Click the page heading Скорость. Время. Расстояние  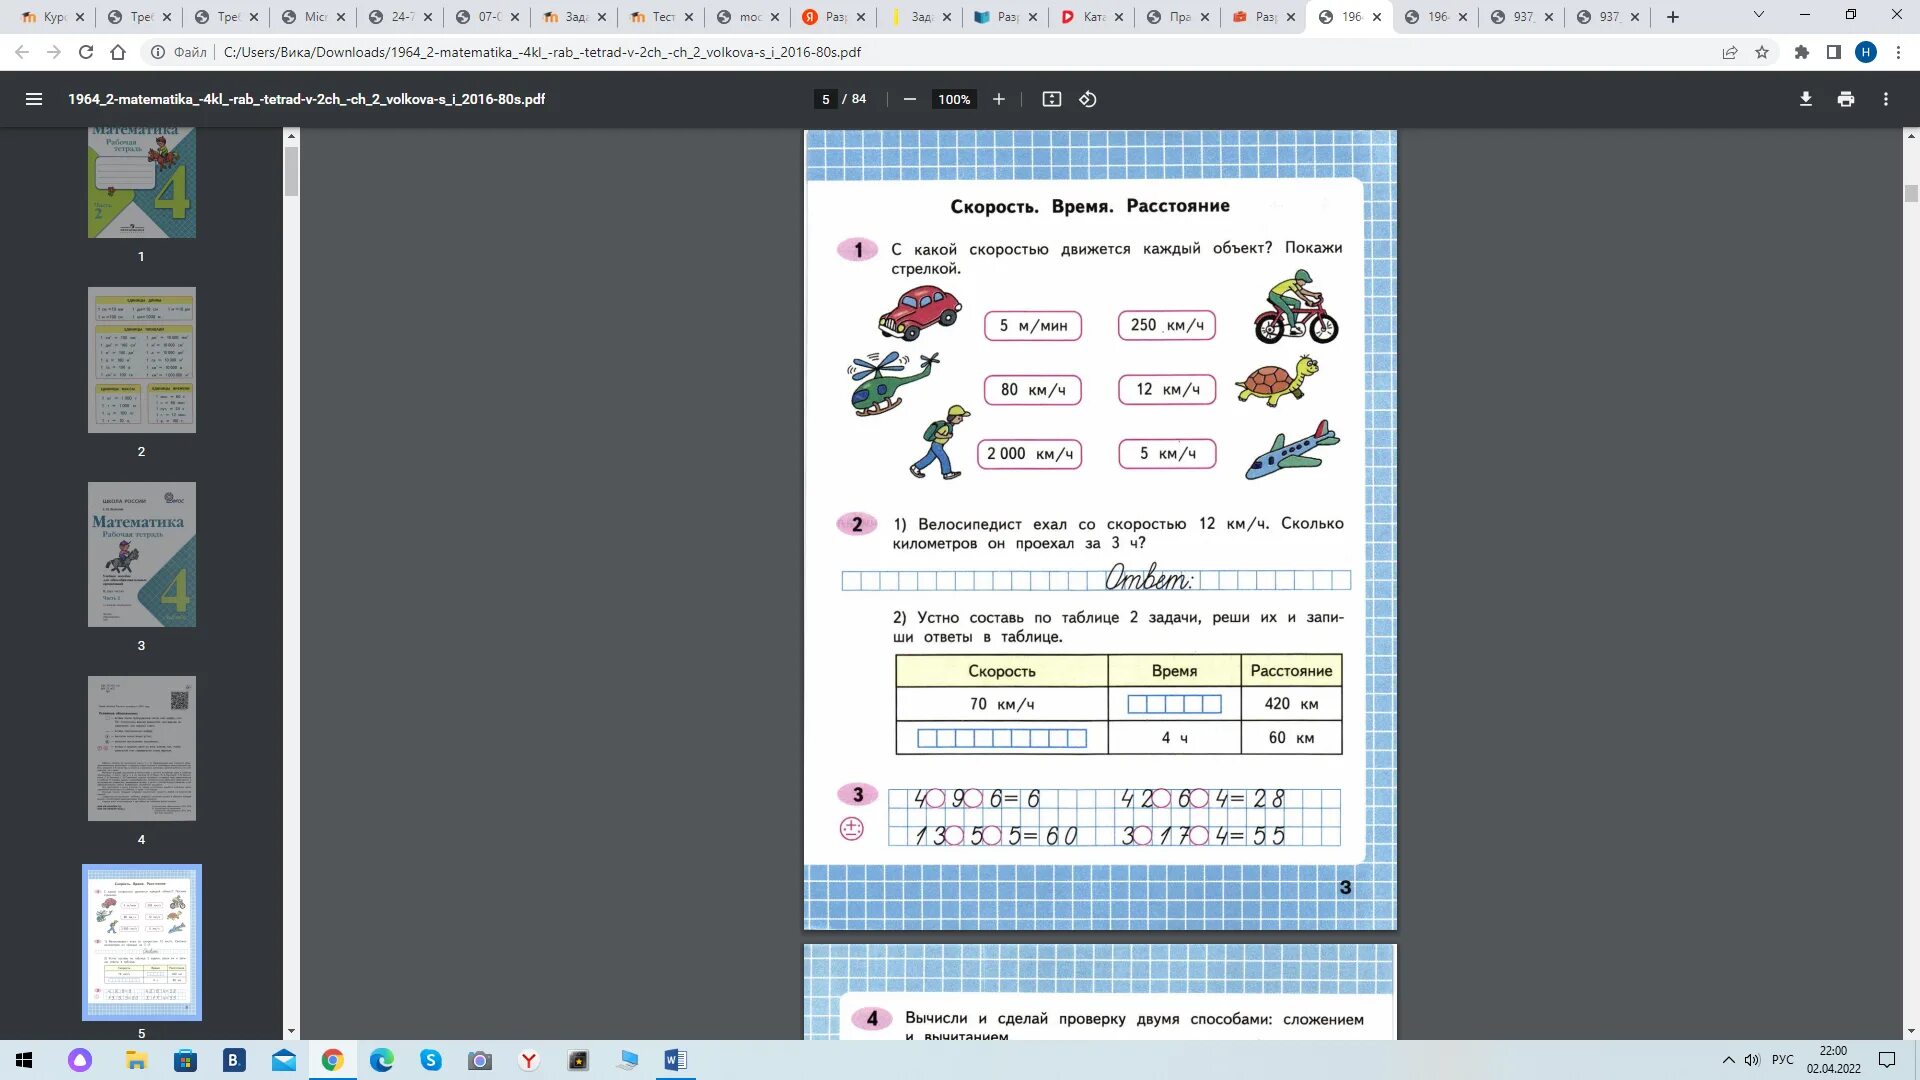coord(1089,206)
